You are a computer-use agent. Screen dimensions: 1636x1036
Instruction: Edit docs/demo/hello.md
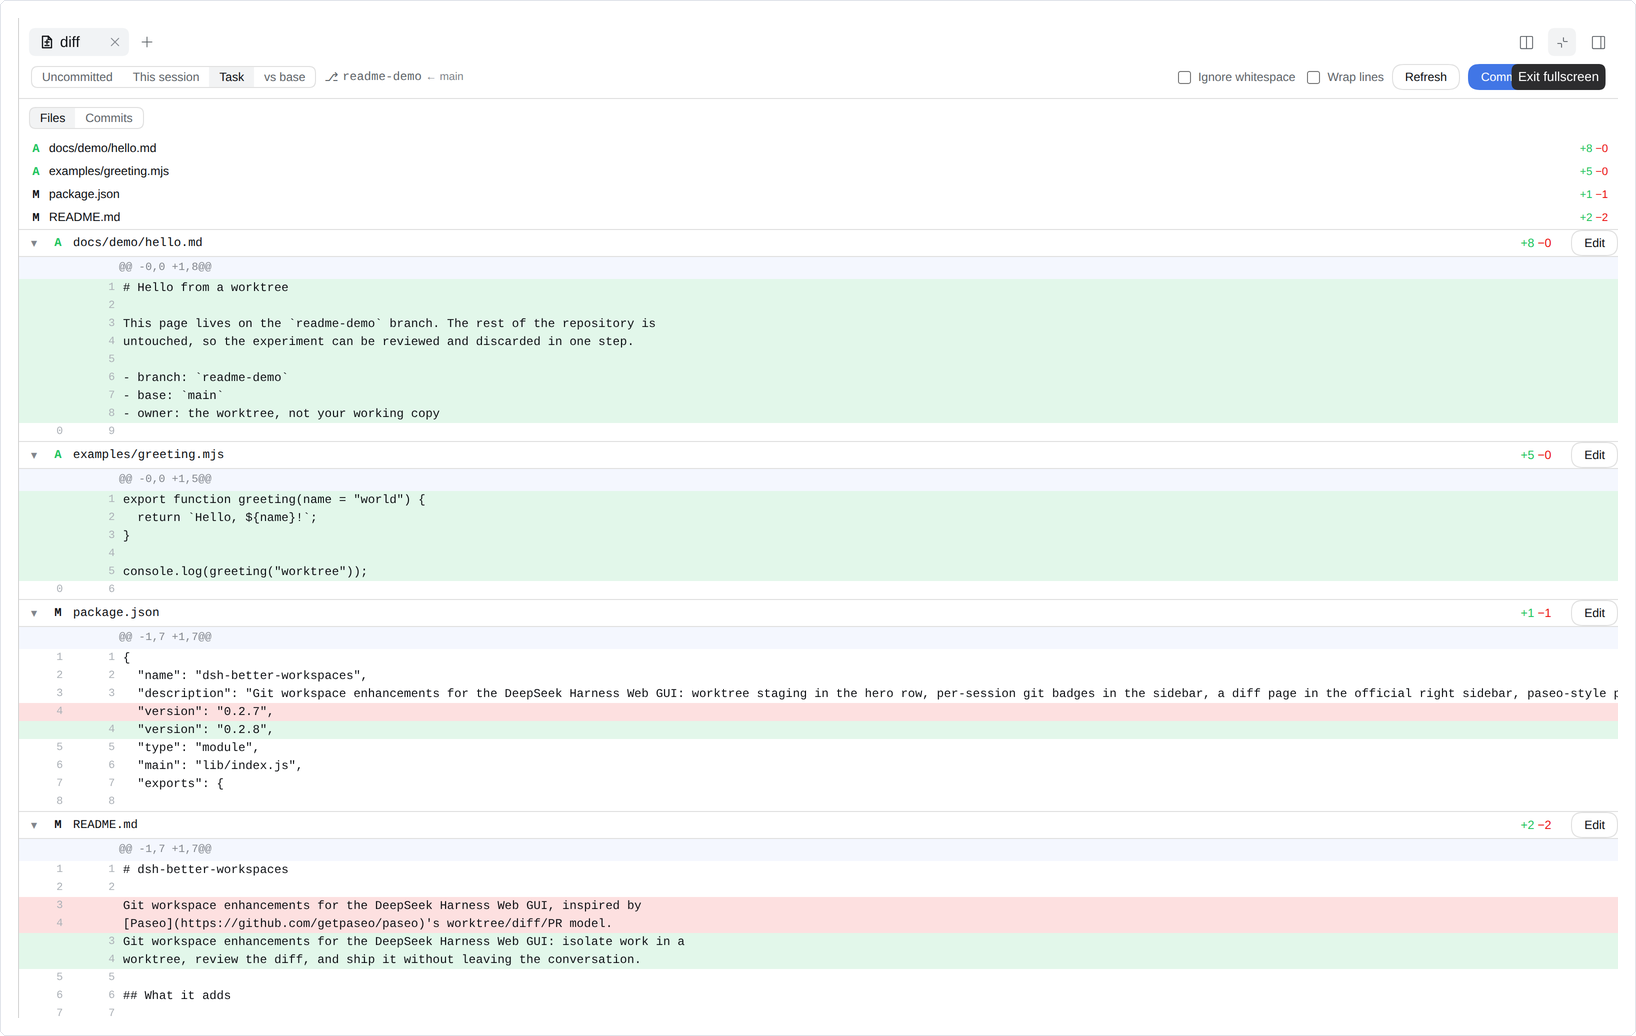click(1594, 243)
